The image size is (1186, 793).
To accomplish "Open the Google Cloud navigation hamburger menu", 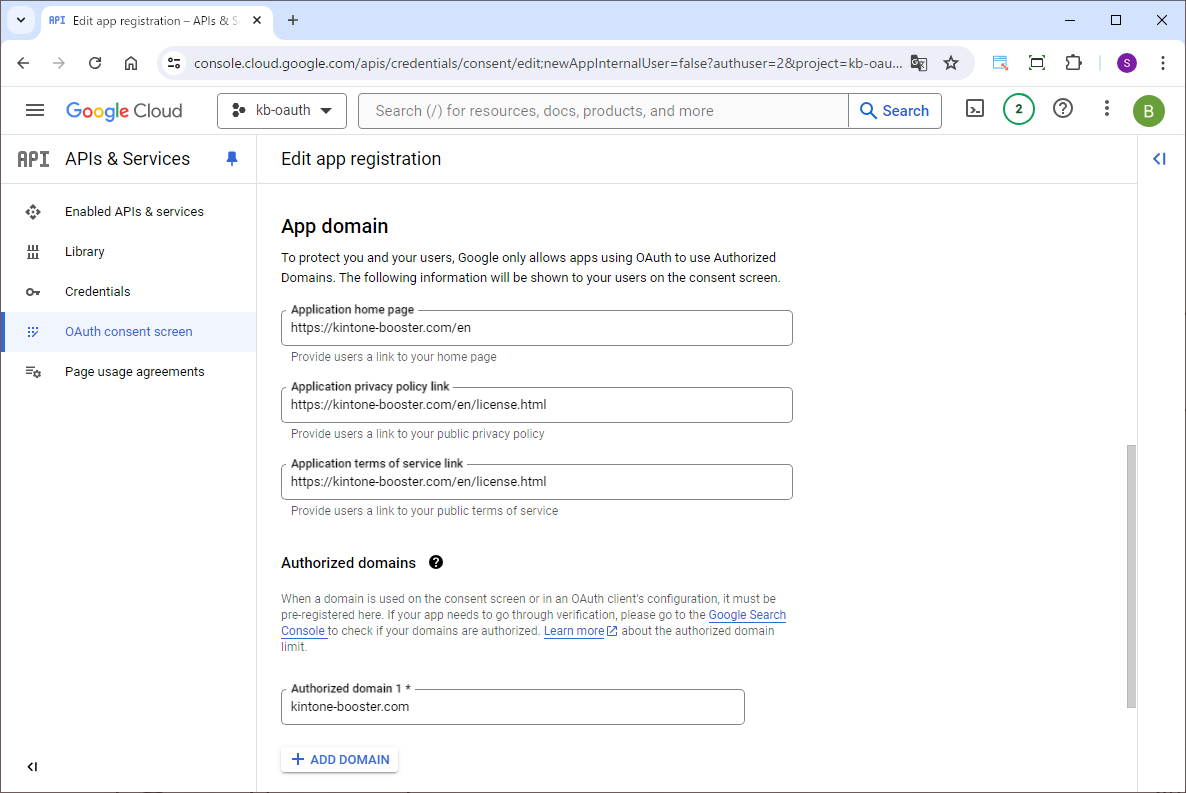I will [35, 110].
